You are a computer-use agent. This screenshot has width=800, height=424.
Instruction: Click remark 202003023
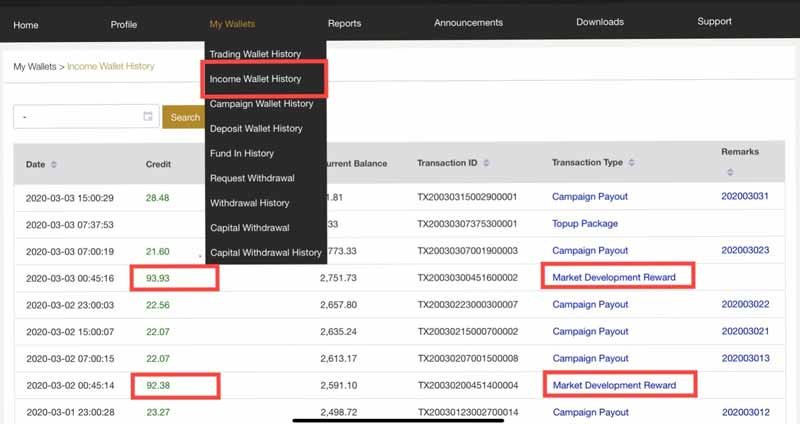pyautogui.click(x=745, y=250)
